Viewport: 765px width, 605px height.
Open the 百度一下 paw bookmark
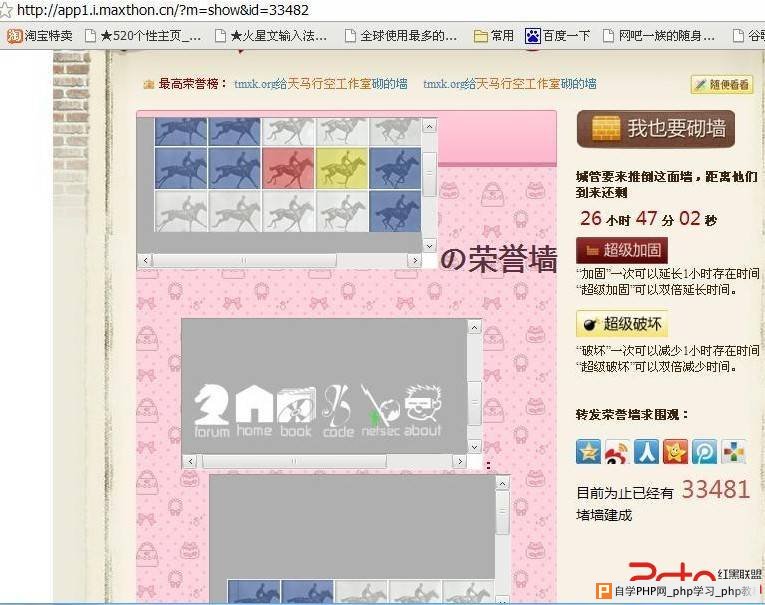(558, 36)
